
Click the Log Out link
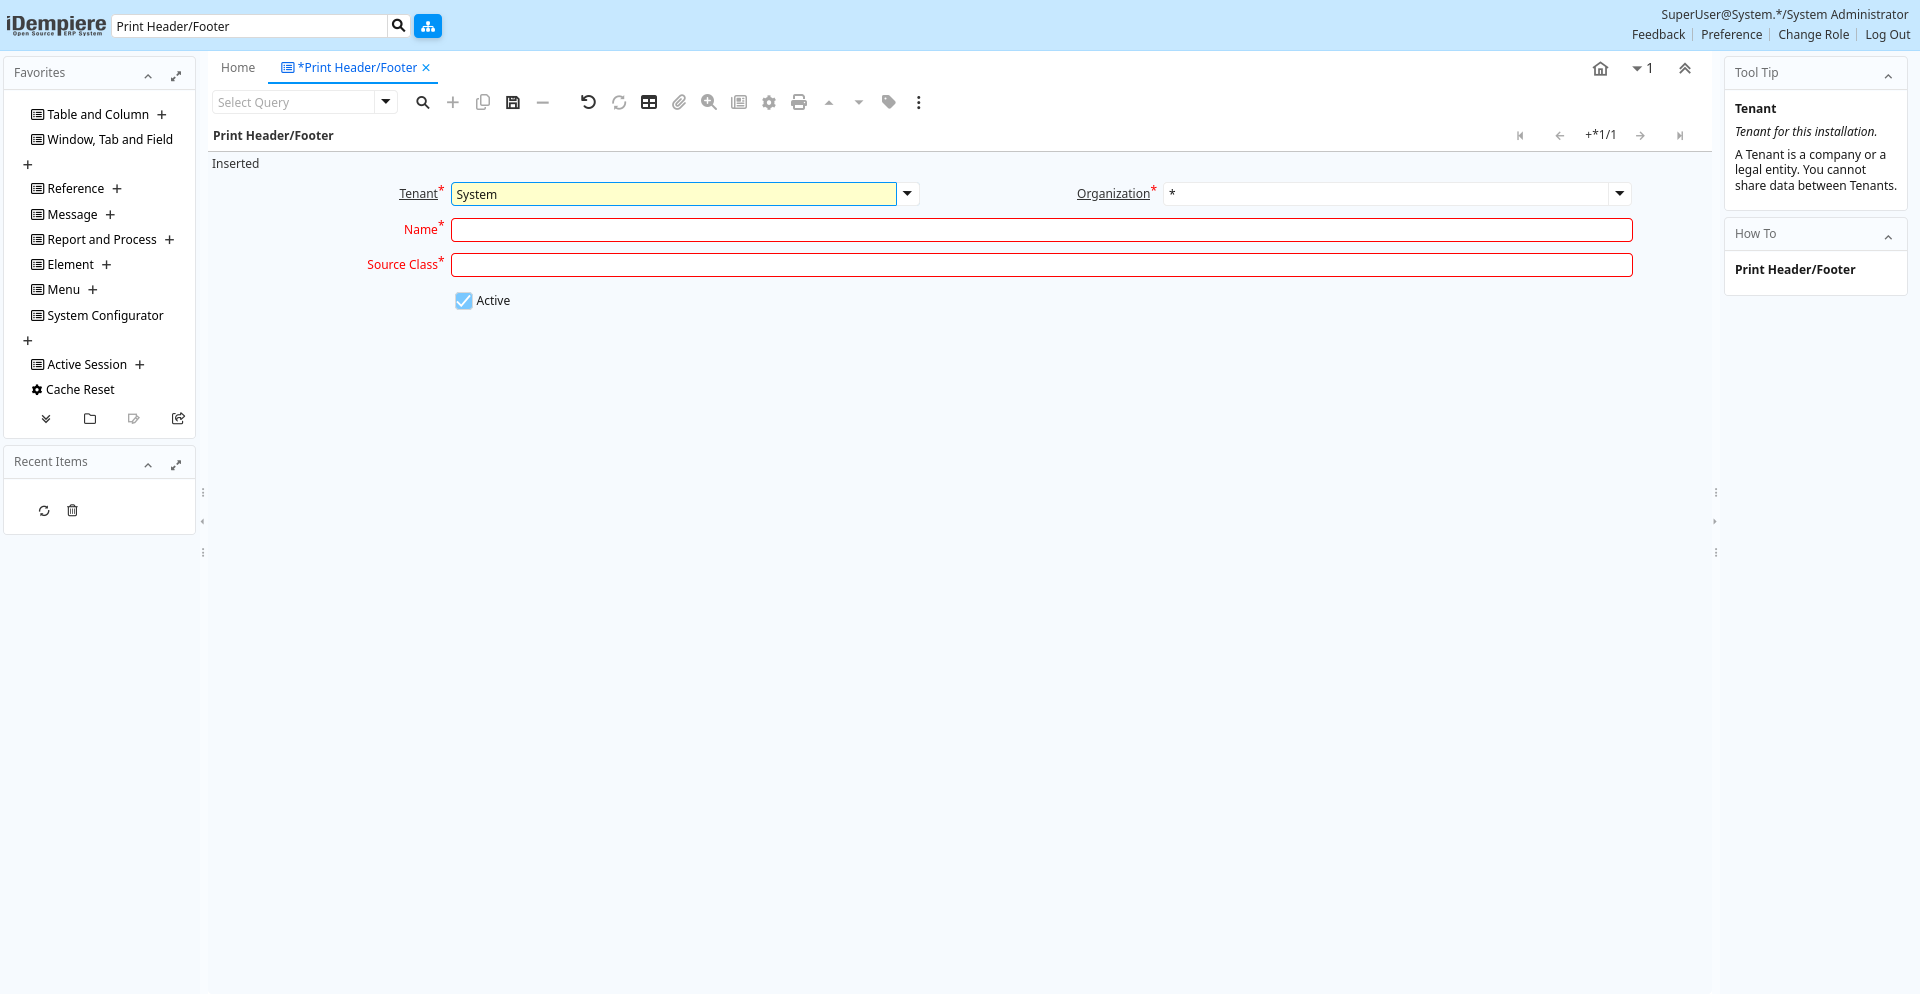point(1887,35)
